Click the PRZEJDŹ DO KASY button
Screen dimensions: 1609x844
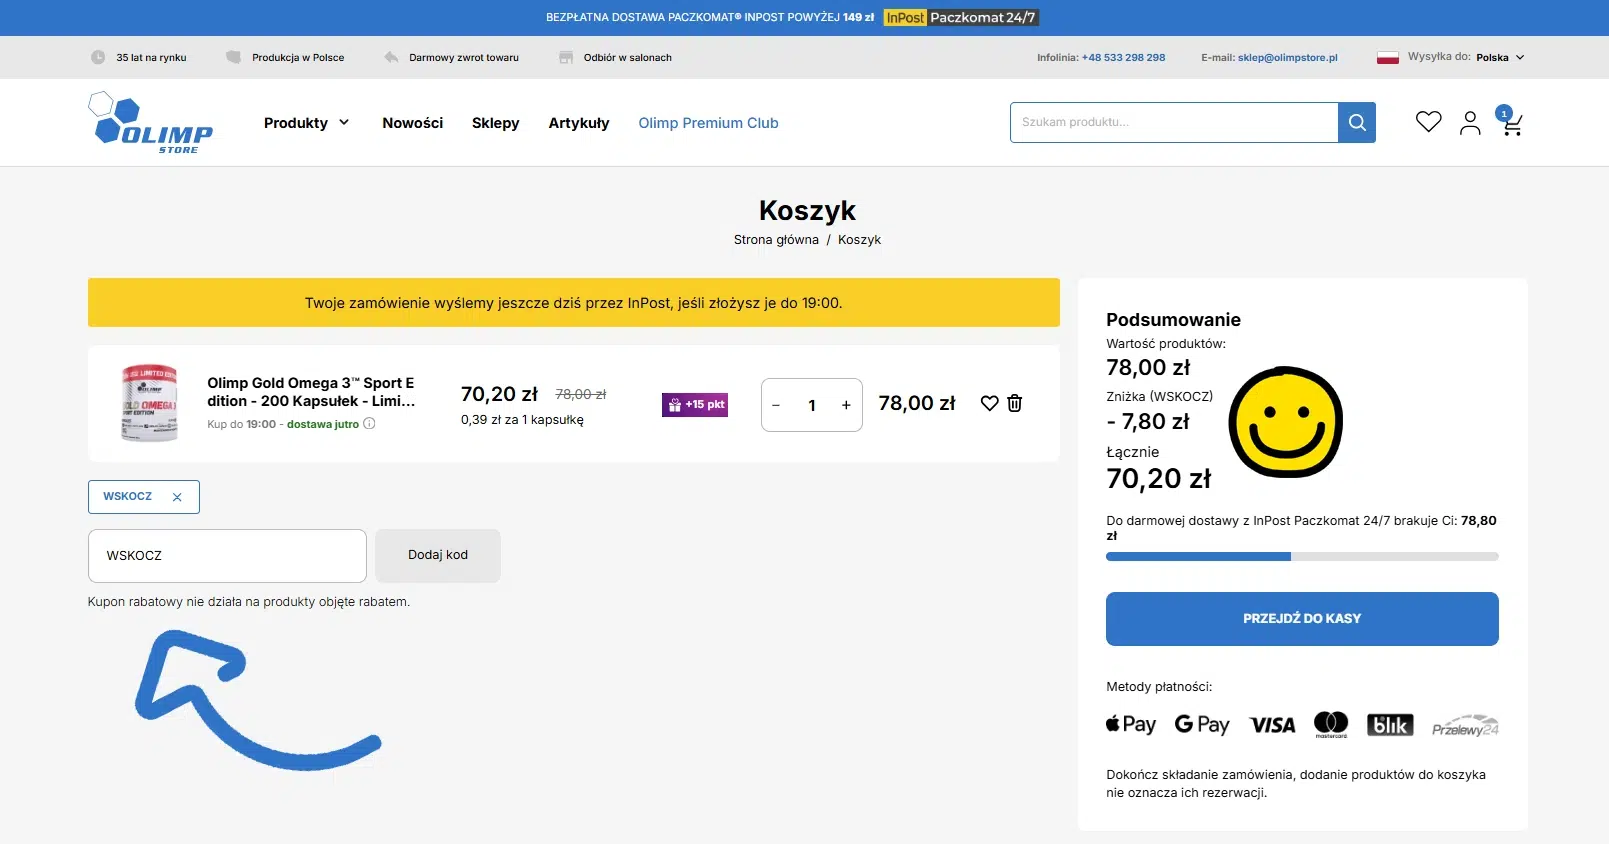coord(1302,619)
